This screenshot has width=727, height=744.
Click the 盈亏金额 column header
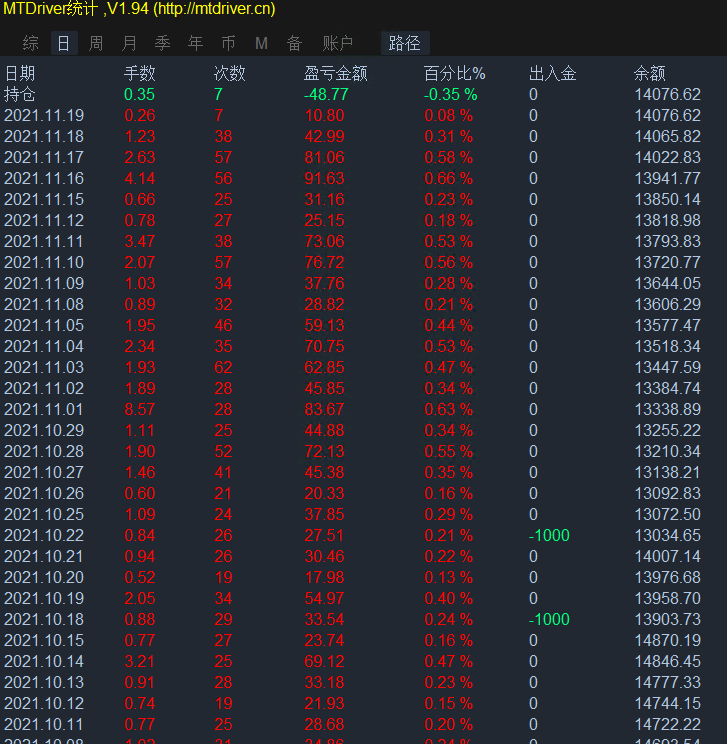(336, 74)
